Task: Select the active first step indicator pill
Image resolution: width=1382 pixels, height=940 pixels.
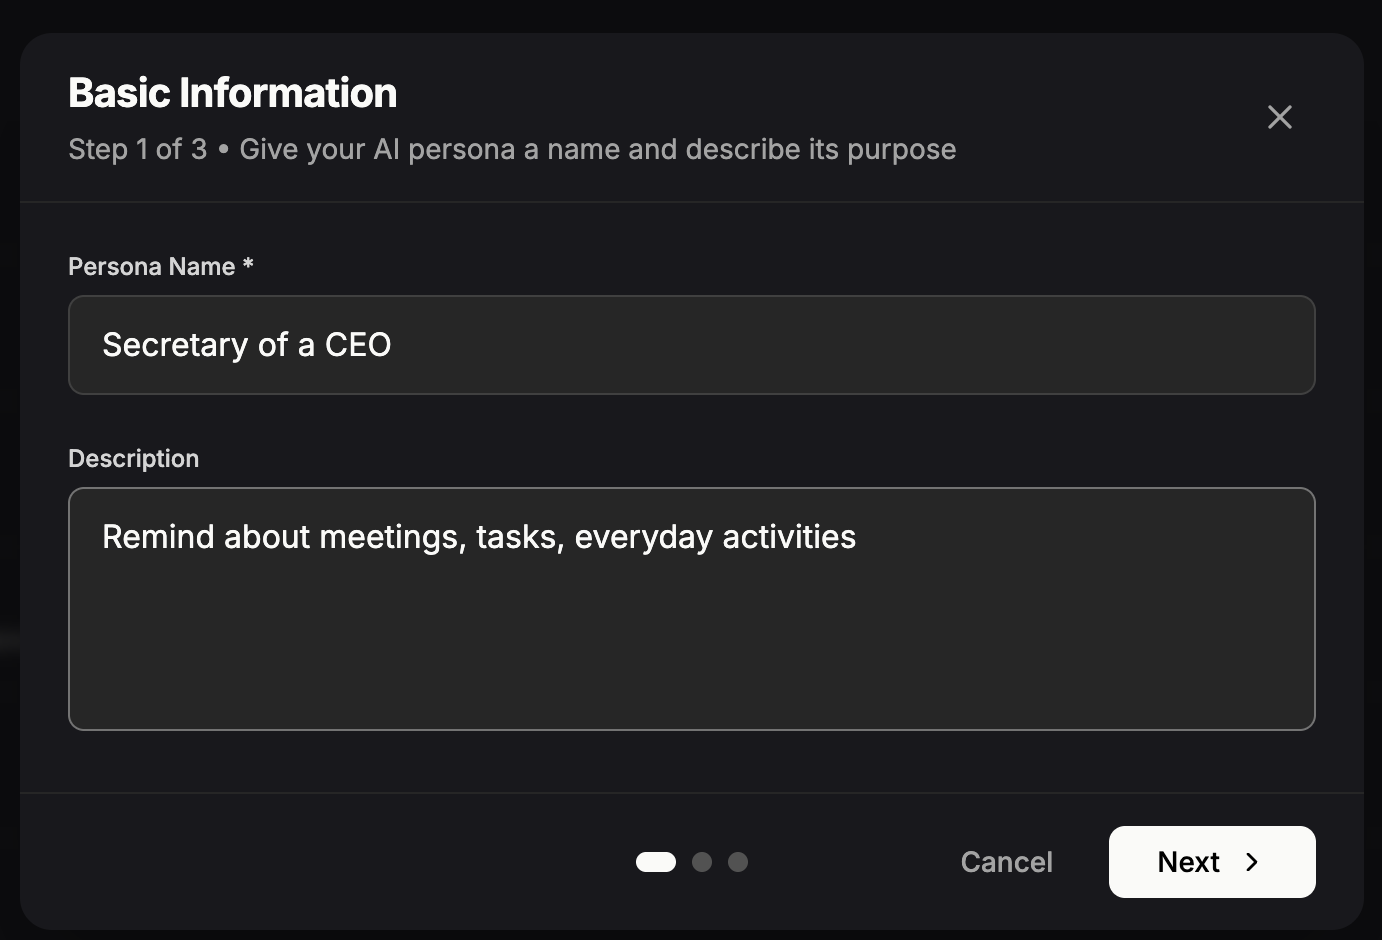Action: tap(656, 862)
